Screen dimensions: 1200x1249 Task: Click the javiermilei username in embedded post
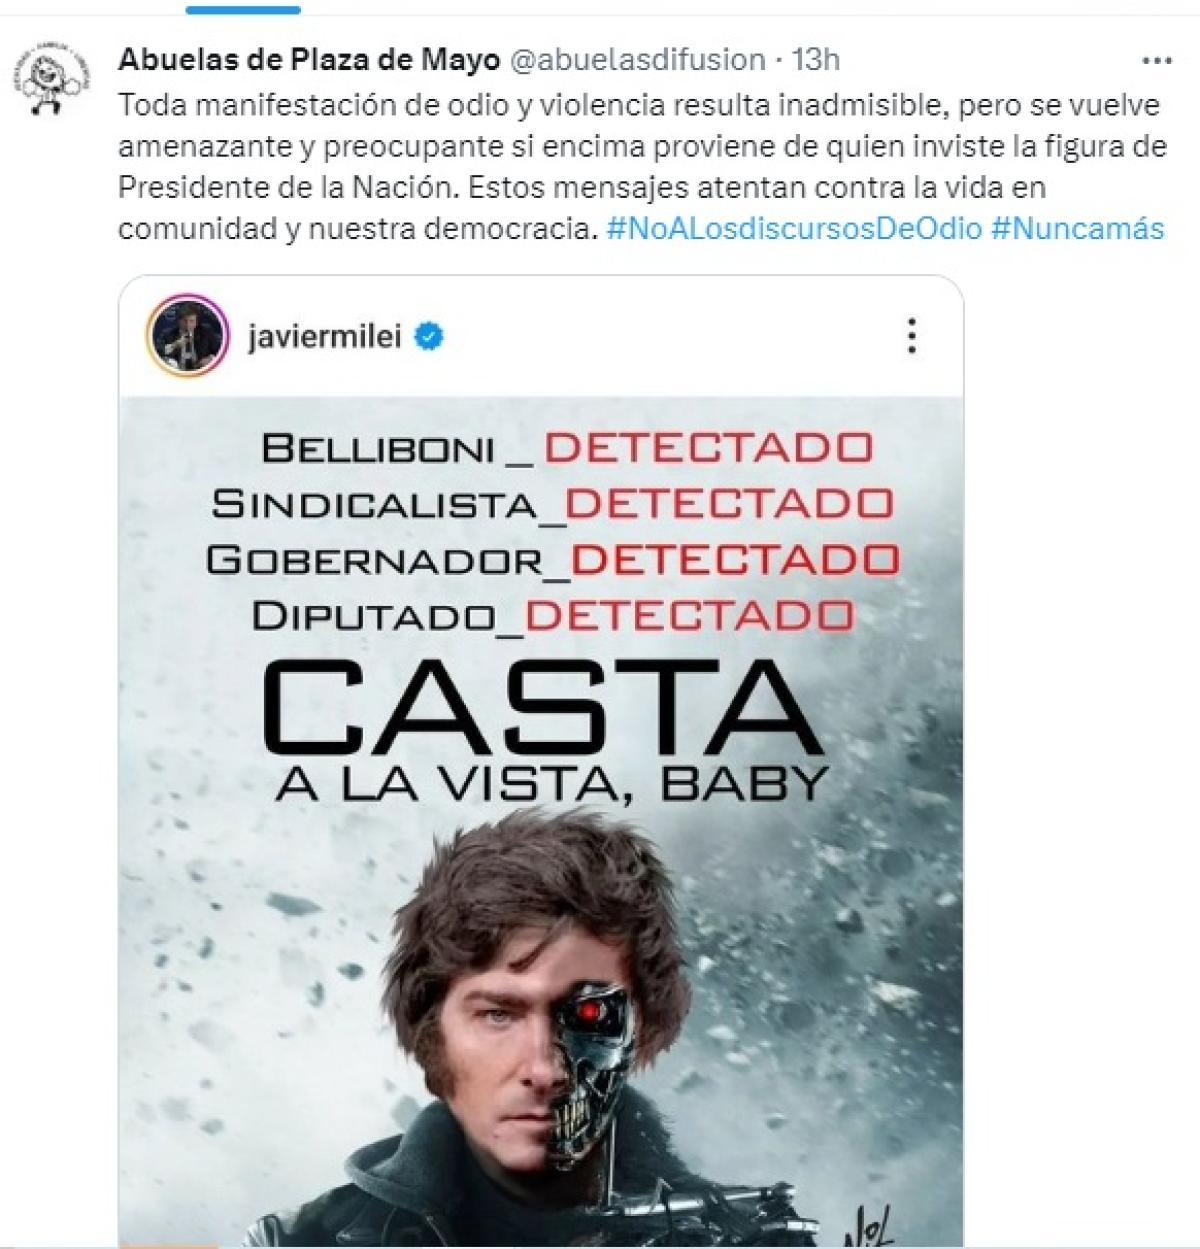pyautogui.click(x=325, y=337)
